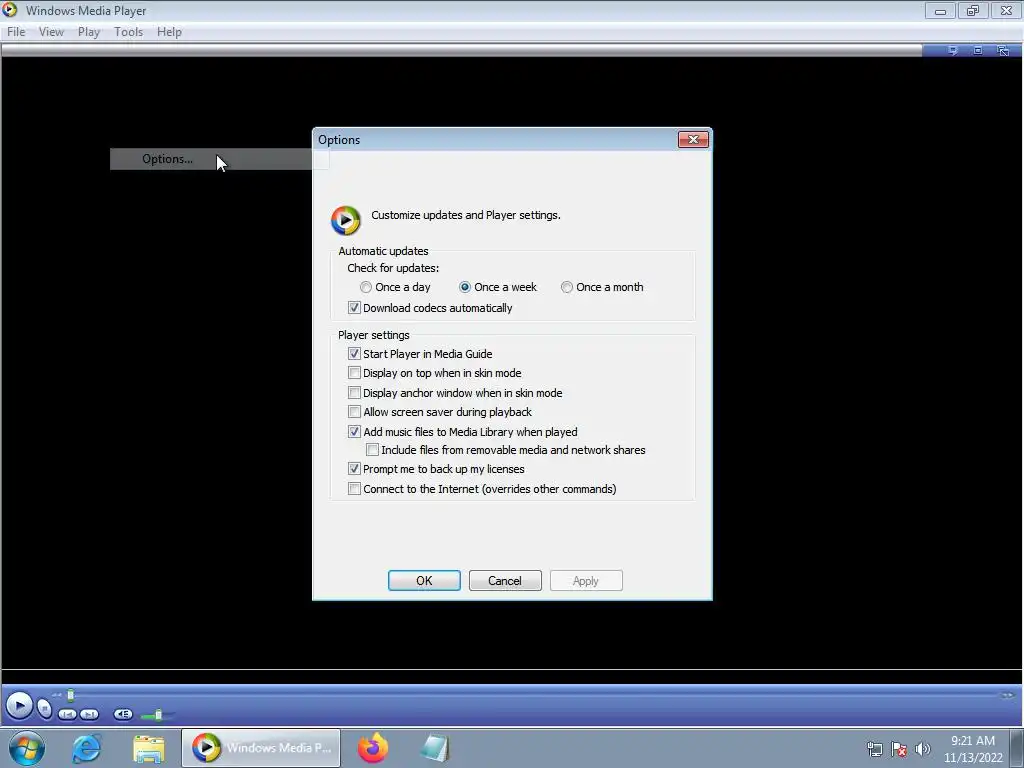Switch to skin mode via toolbar icon
The height and width of the screenshot is (768, 1024).
[x=1003, y=50]
